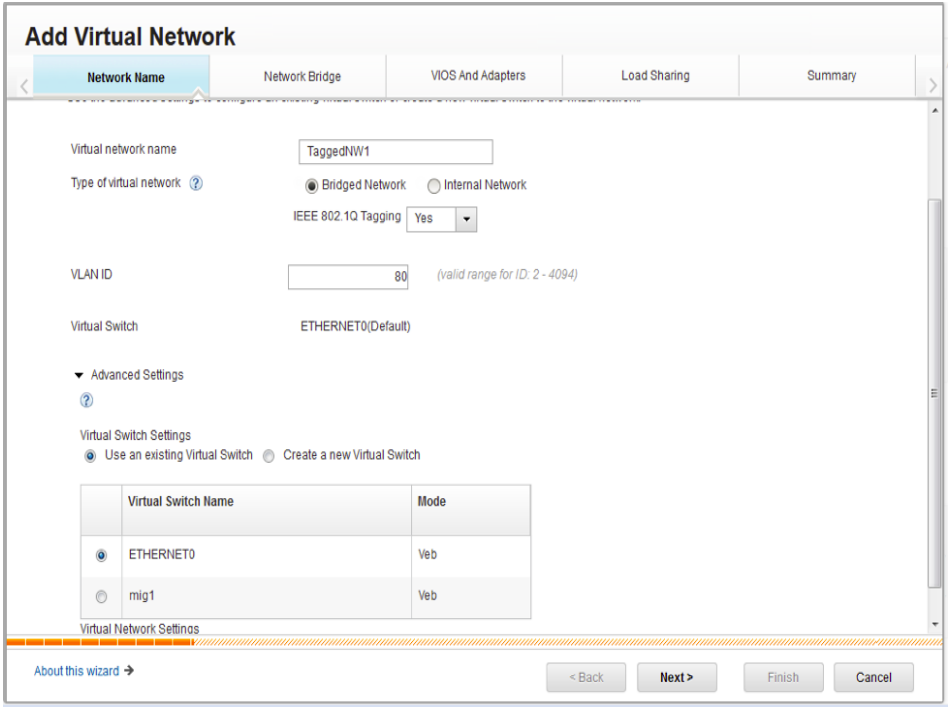948x707 pixels.
Task: Click the Mode column header
Action: tap(471, 510)
